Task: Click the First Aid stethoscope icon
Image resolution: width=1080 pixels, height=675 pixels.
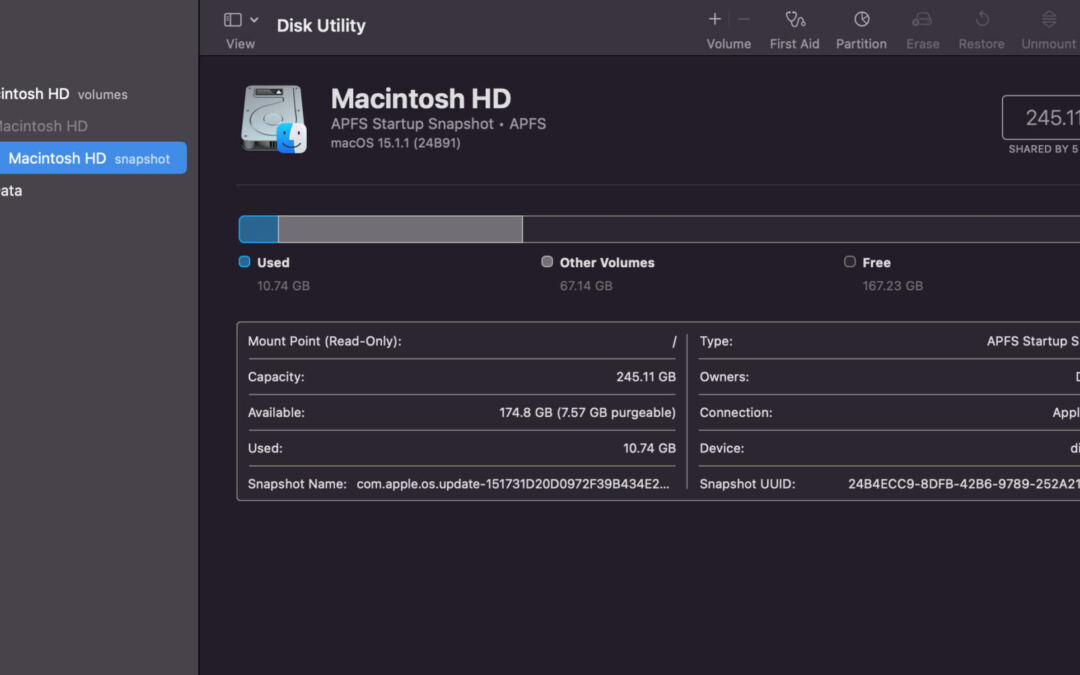Action: click(x=795, y=20)
